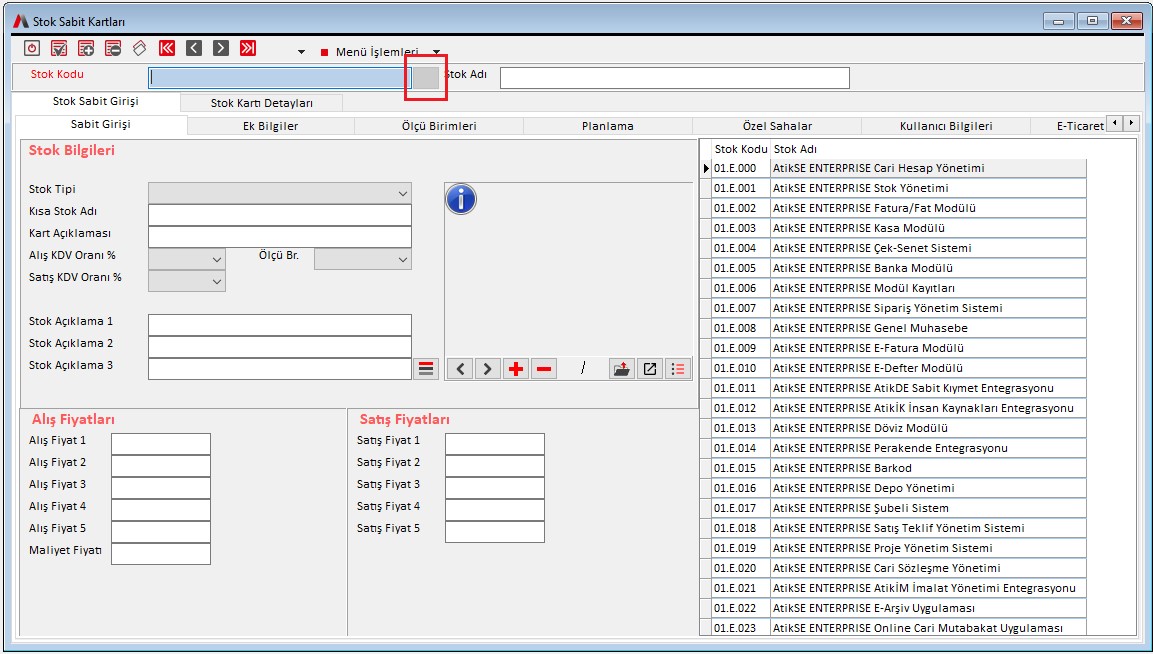Select the AtikSE ENTERPRISE Stok Yönetimi row
The width and height of the screenshot is (1153, 654).
point(899,188)
